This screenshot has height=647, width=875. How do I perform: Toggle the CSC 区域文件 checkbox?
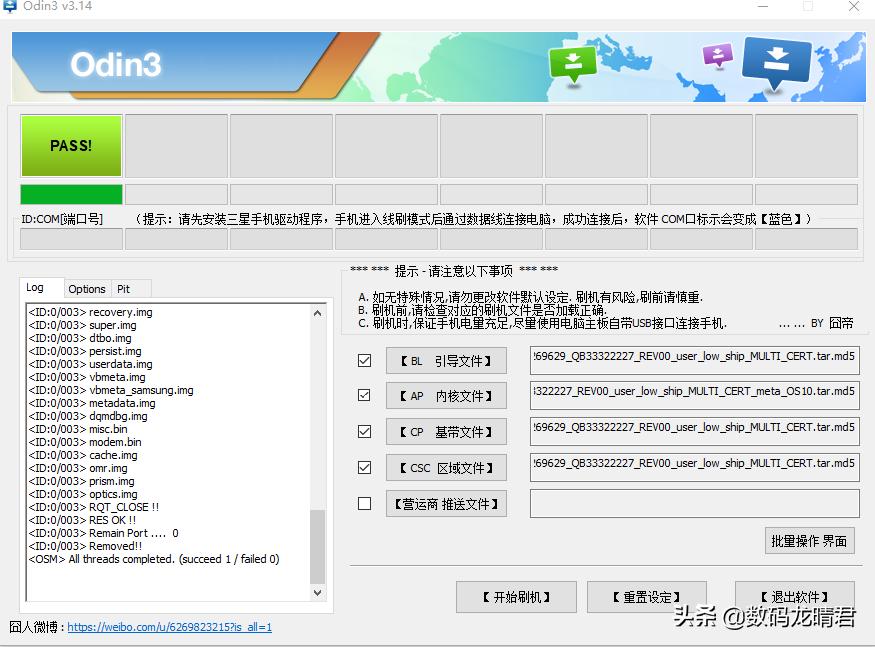(364, 467)
